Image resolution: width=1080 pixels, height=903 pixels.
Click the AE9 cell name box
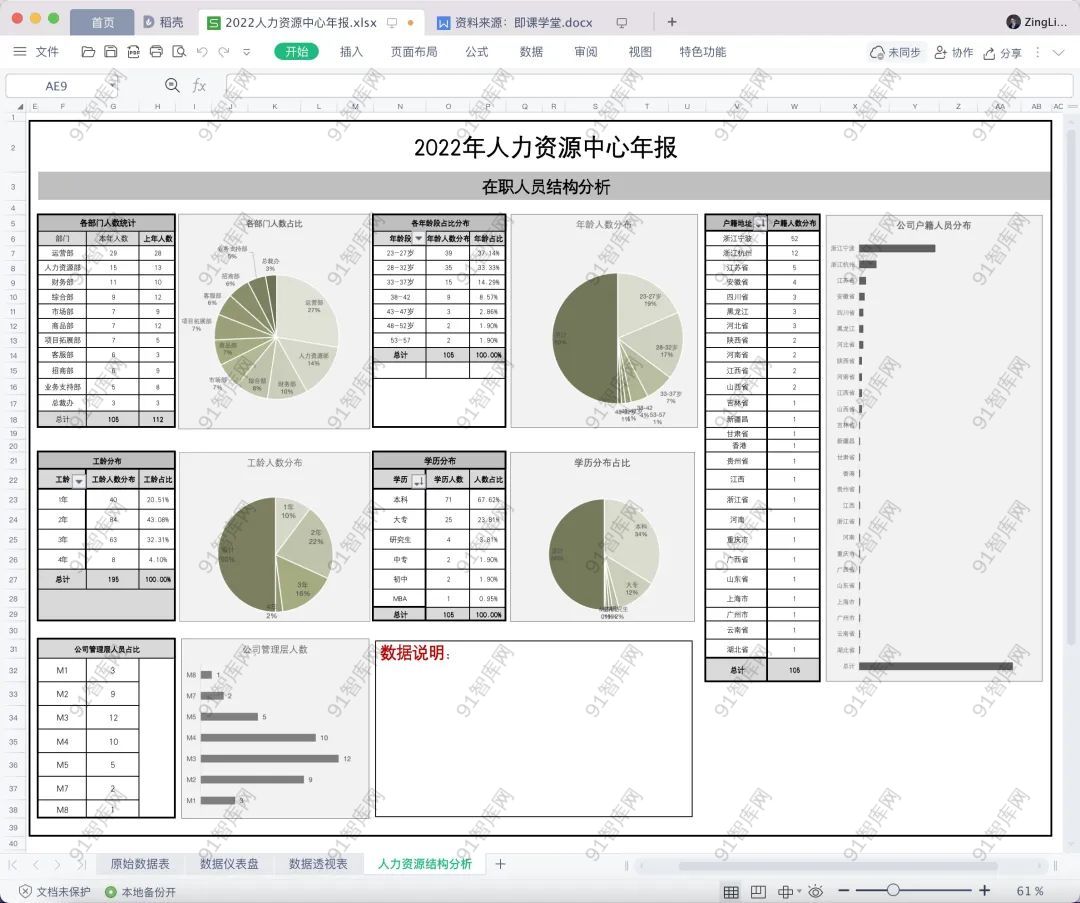pyautogui.click(x=57, y=86)
